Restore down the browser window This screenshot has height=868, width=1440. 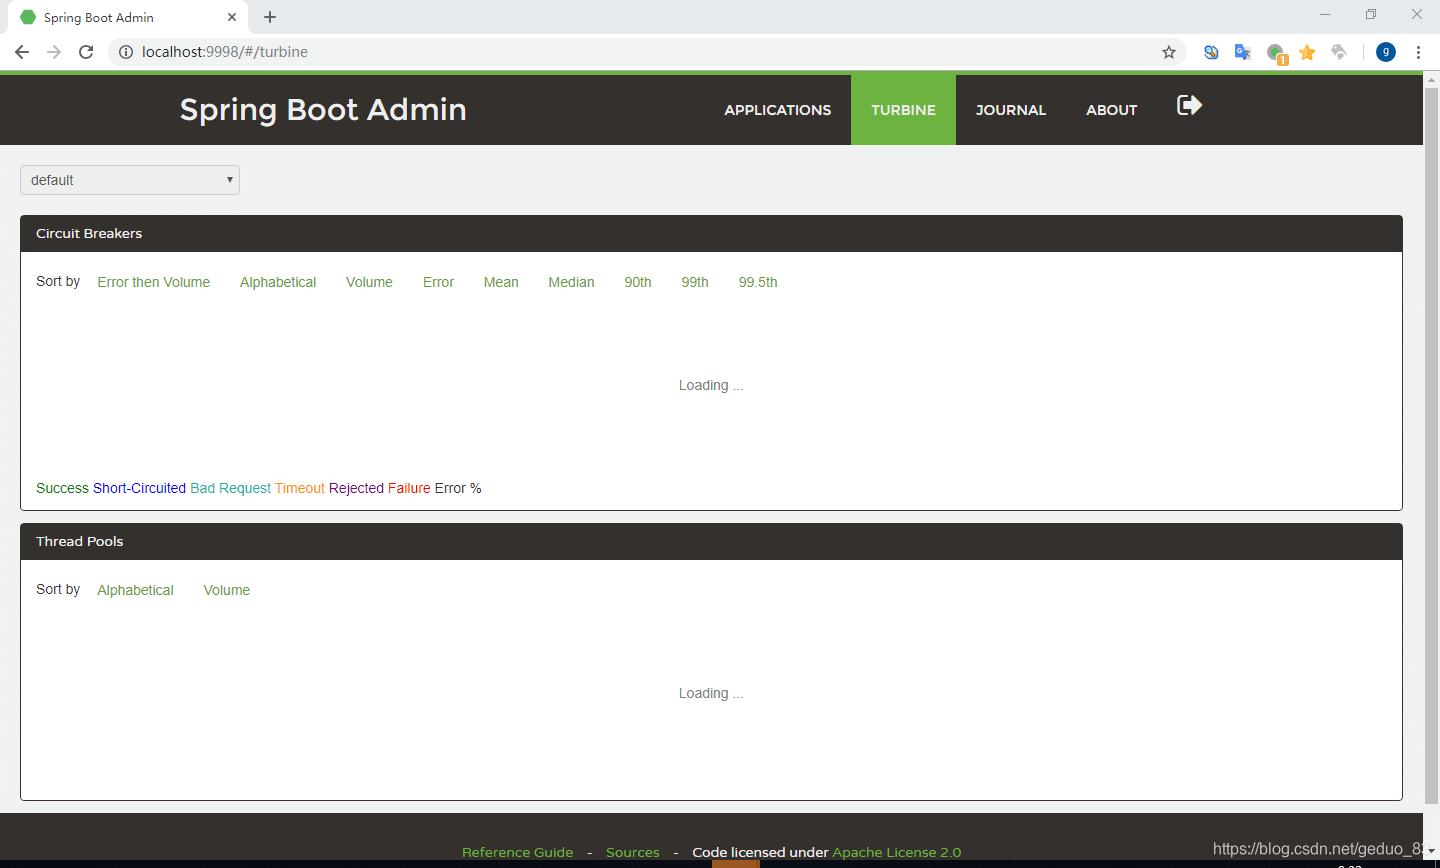click(1371, 14)
